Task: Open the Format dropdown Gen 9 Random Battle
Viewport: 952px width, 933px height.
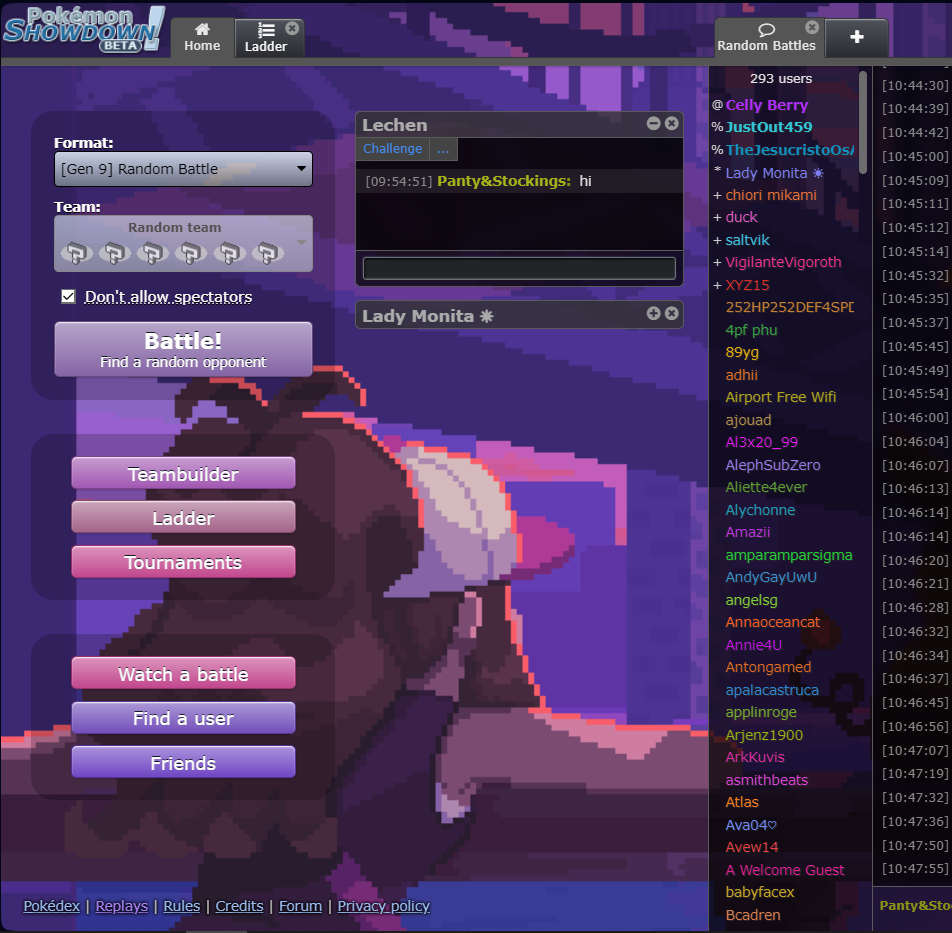Action: point(183,169)
